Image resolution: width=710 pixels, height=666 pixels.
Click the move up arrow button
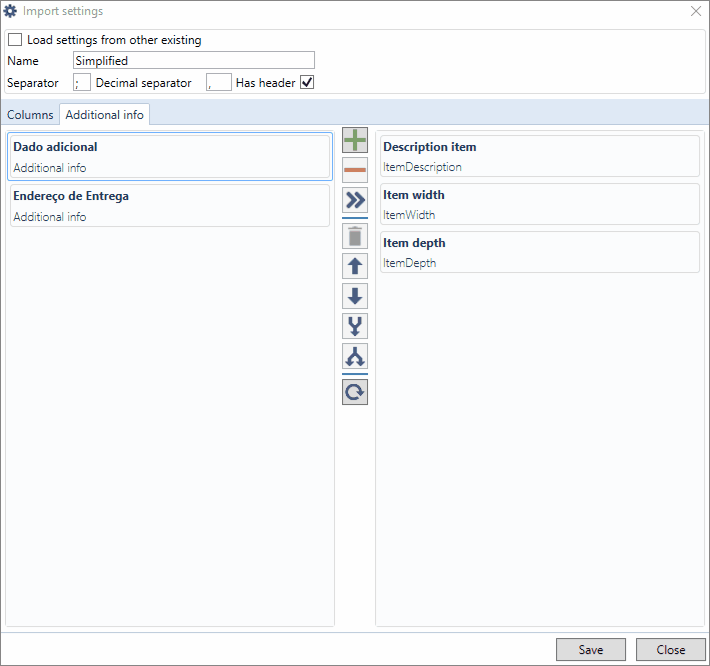tap(355, 266)
